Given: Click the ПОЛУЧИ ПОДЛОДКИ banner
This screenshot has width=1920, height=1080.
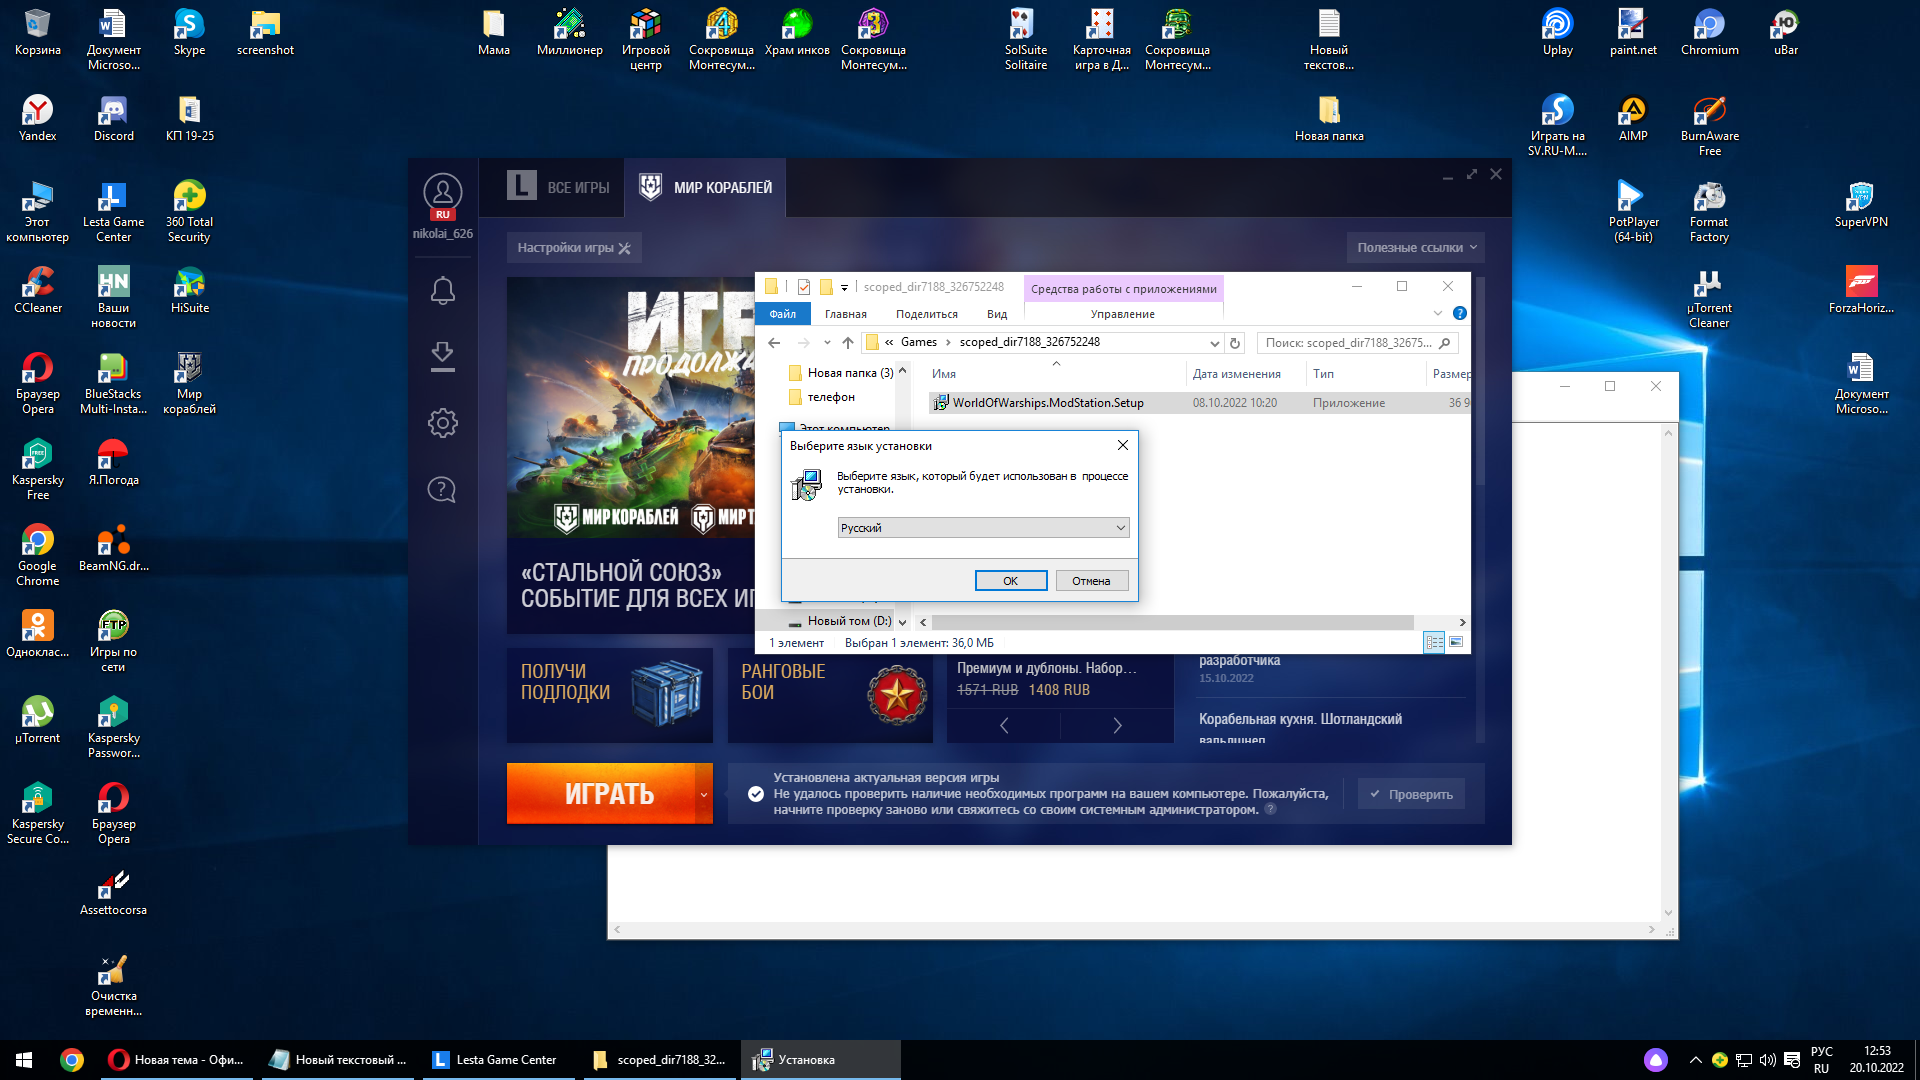Looking at the screenshot, I should (610, 695).
